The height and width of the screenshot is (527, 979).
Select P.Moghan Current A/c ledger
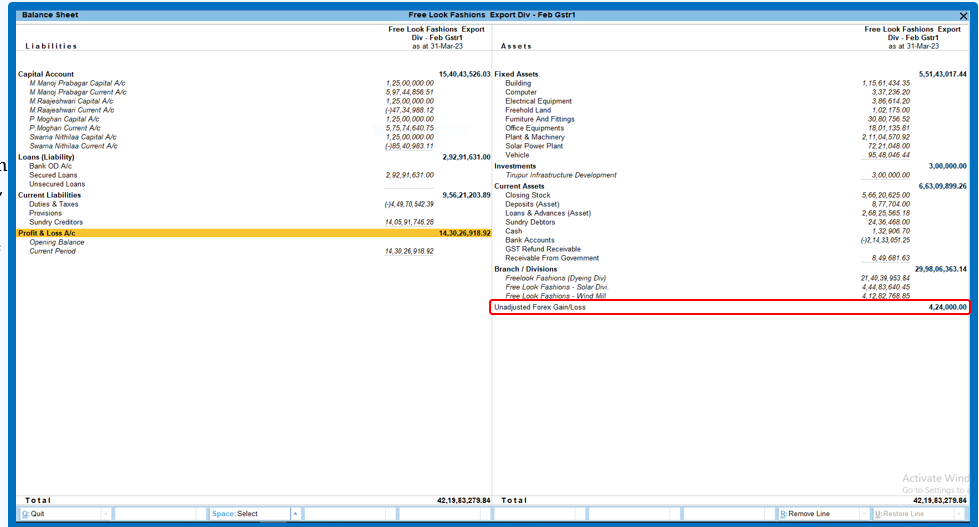pyautogui.click(x=65, y=128)
